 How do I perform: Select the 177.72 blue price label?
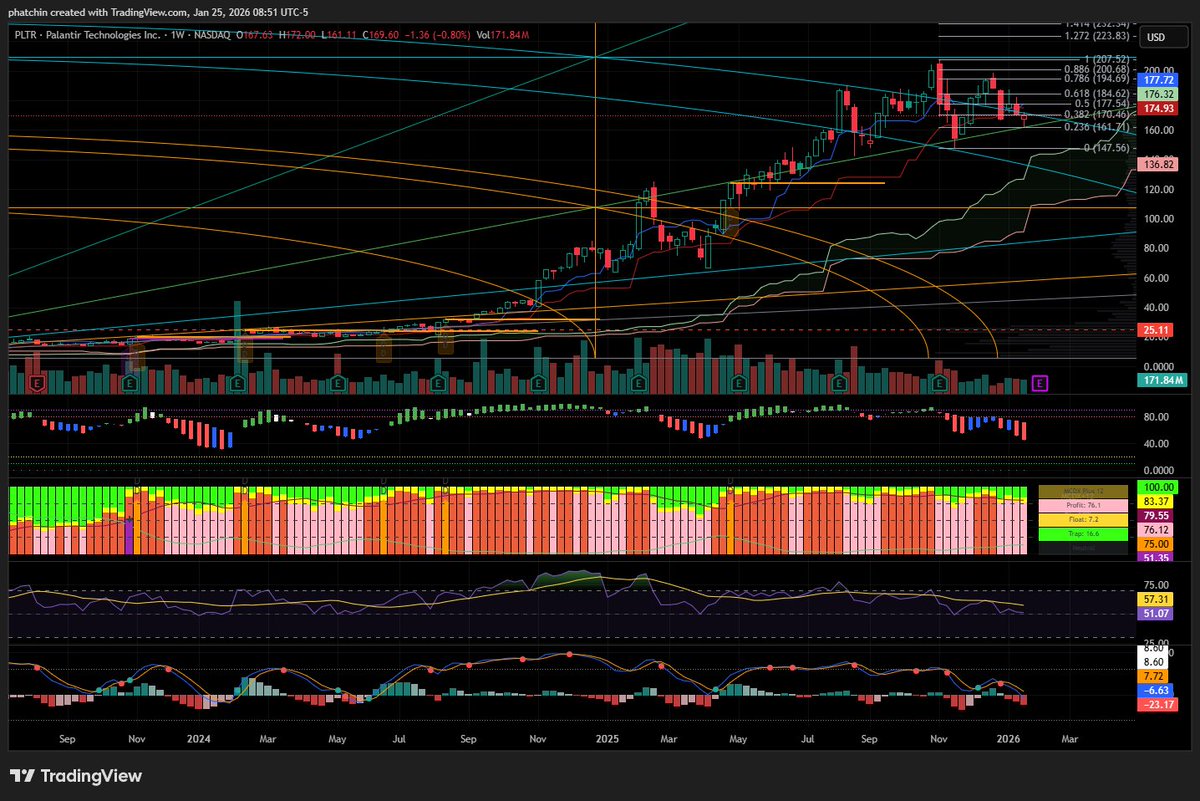coord(1157,79)
